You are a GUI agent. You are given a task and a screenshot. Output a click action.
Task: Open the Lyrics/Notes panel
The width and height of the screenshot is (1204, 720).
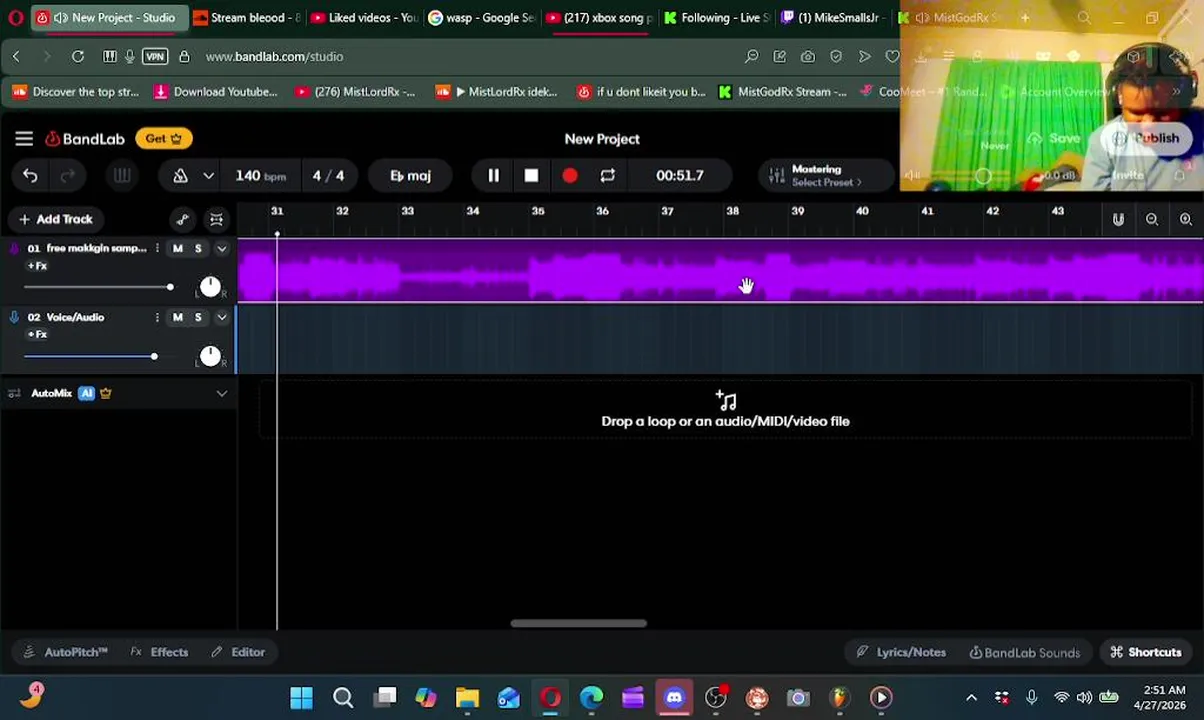901,653
